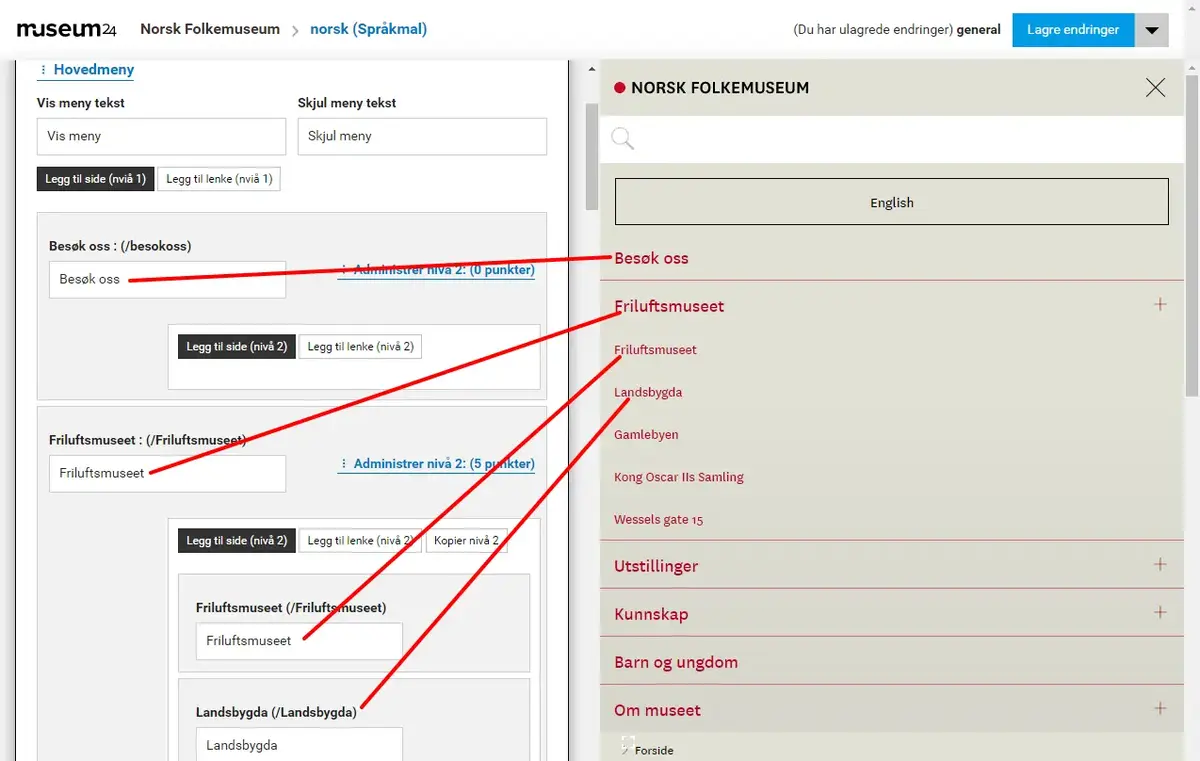Click Legg til lenke (nivå 2) under Friluftsmuseet
The height and width of the screenshot is (761, 1200).
click(360, 540)
